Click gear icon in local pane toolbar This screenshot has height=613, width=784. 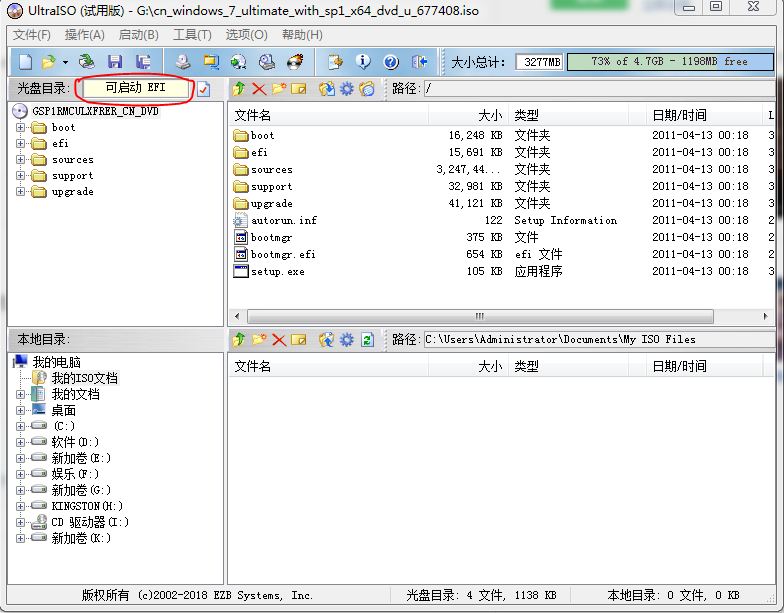(346, 340)
